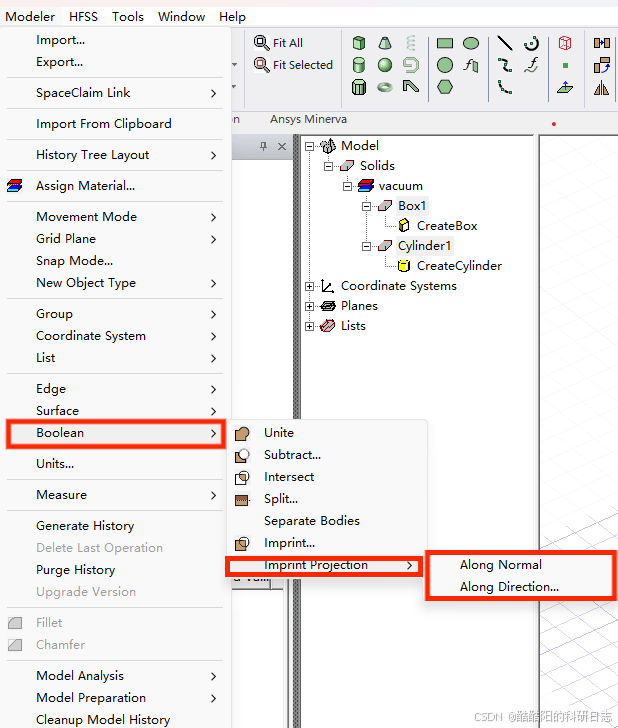Select the Draw rectangle tool
This screenshot has height=728, width=618.
coord(445,44)
